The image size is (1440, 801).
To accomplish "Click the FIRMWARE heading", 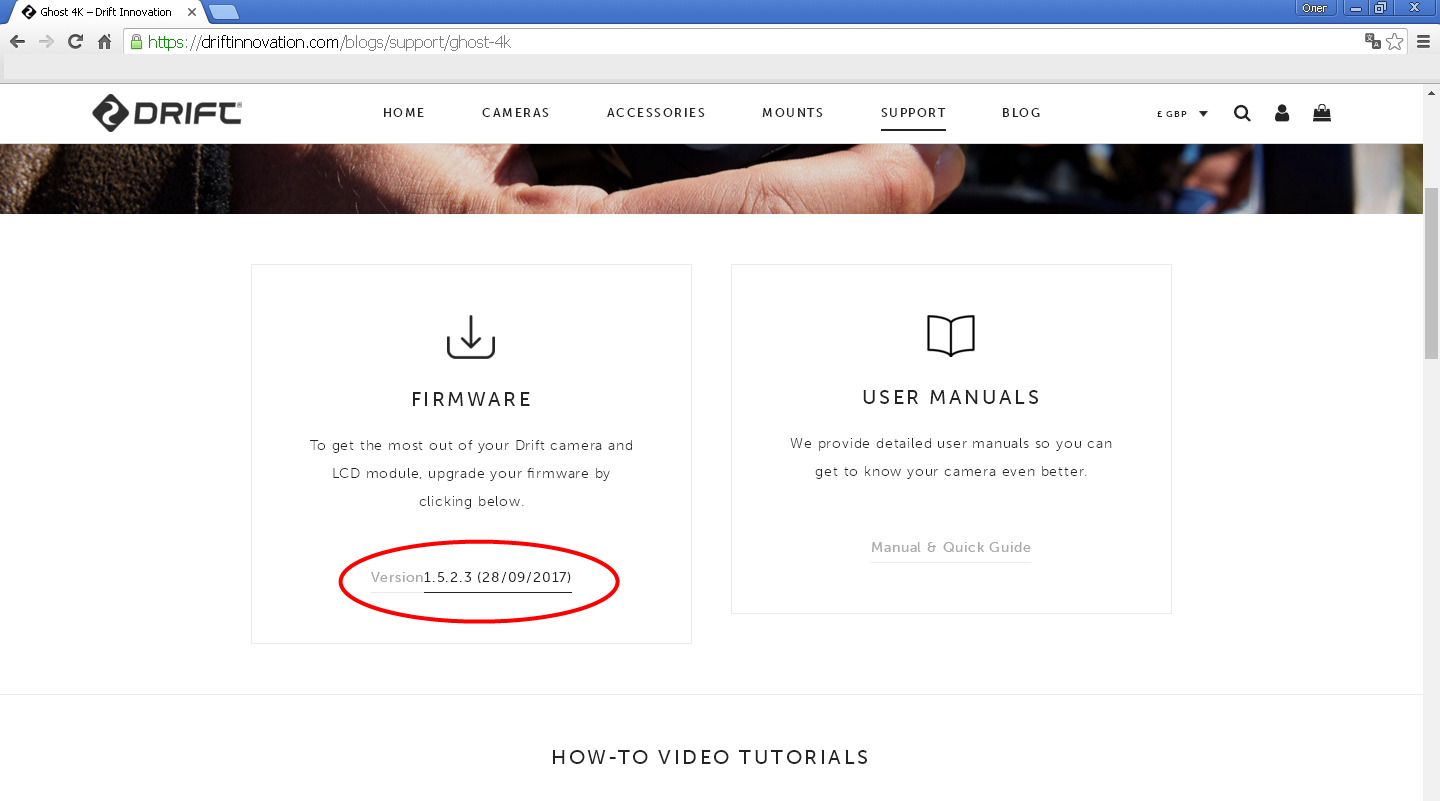I will point(471,399).
